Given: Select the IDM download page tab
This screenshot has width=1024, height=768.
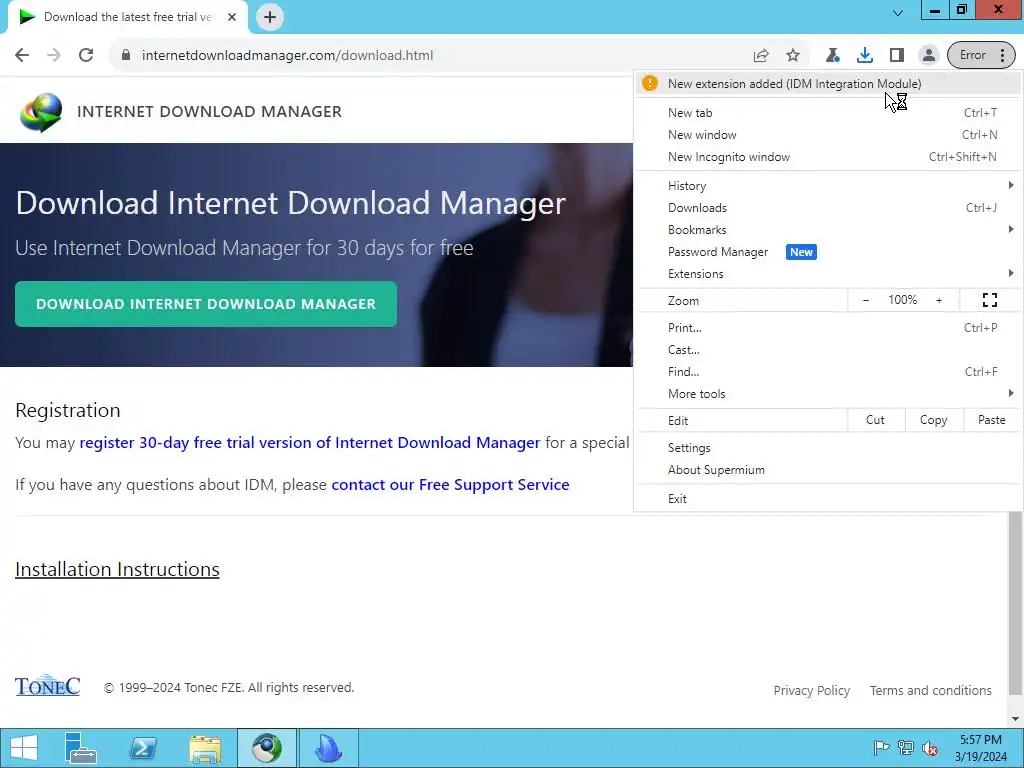Looking at the screenshot, I should click(x=127, y=17).
